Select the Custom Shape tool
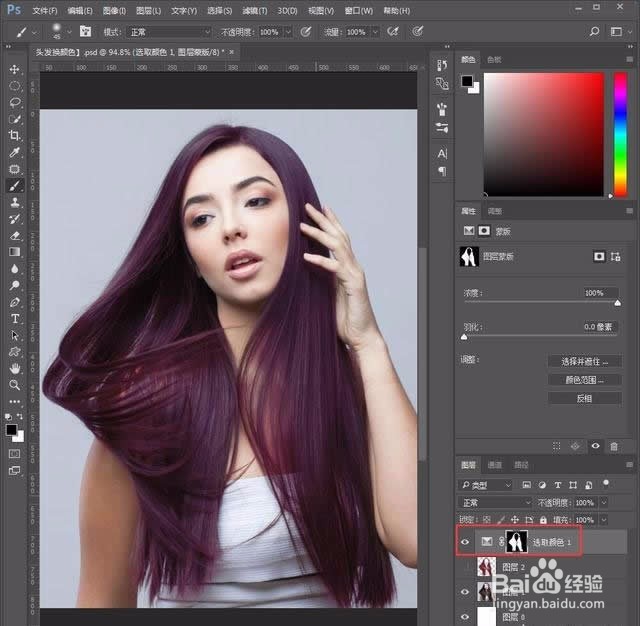The height and width of the screenshot is (626, 640). 15,352
